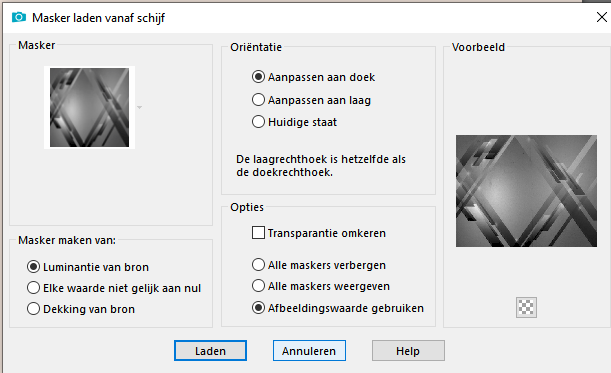611x373 pixels.
Task: Select Aanpassen aan doek orientation
Action: tap(313, 77)
